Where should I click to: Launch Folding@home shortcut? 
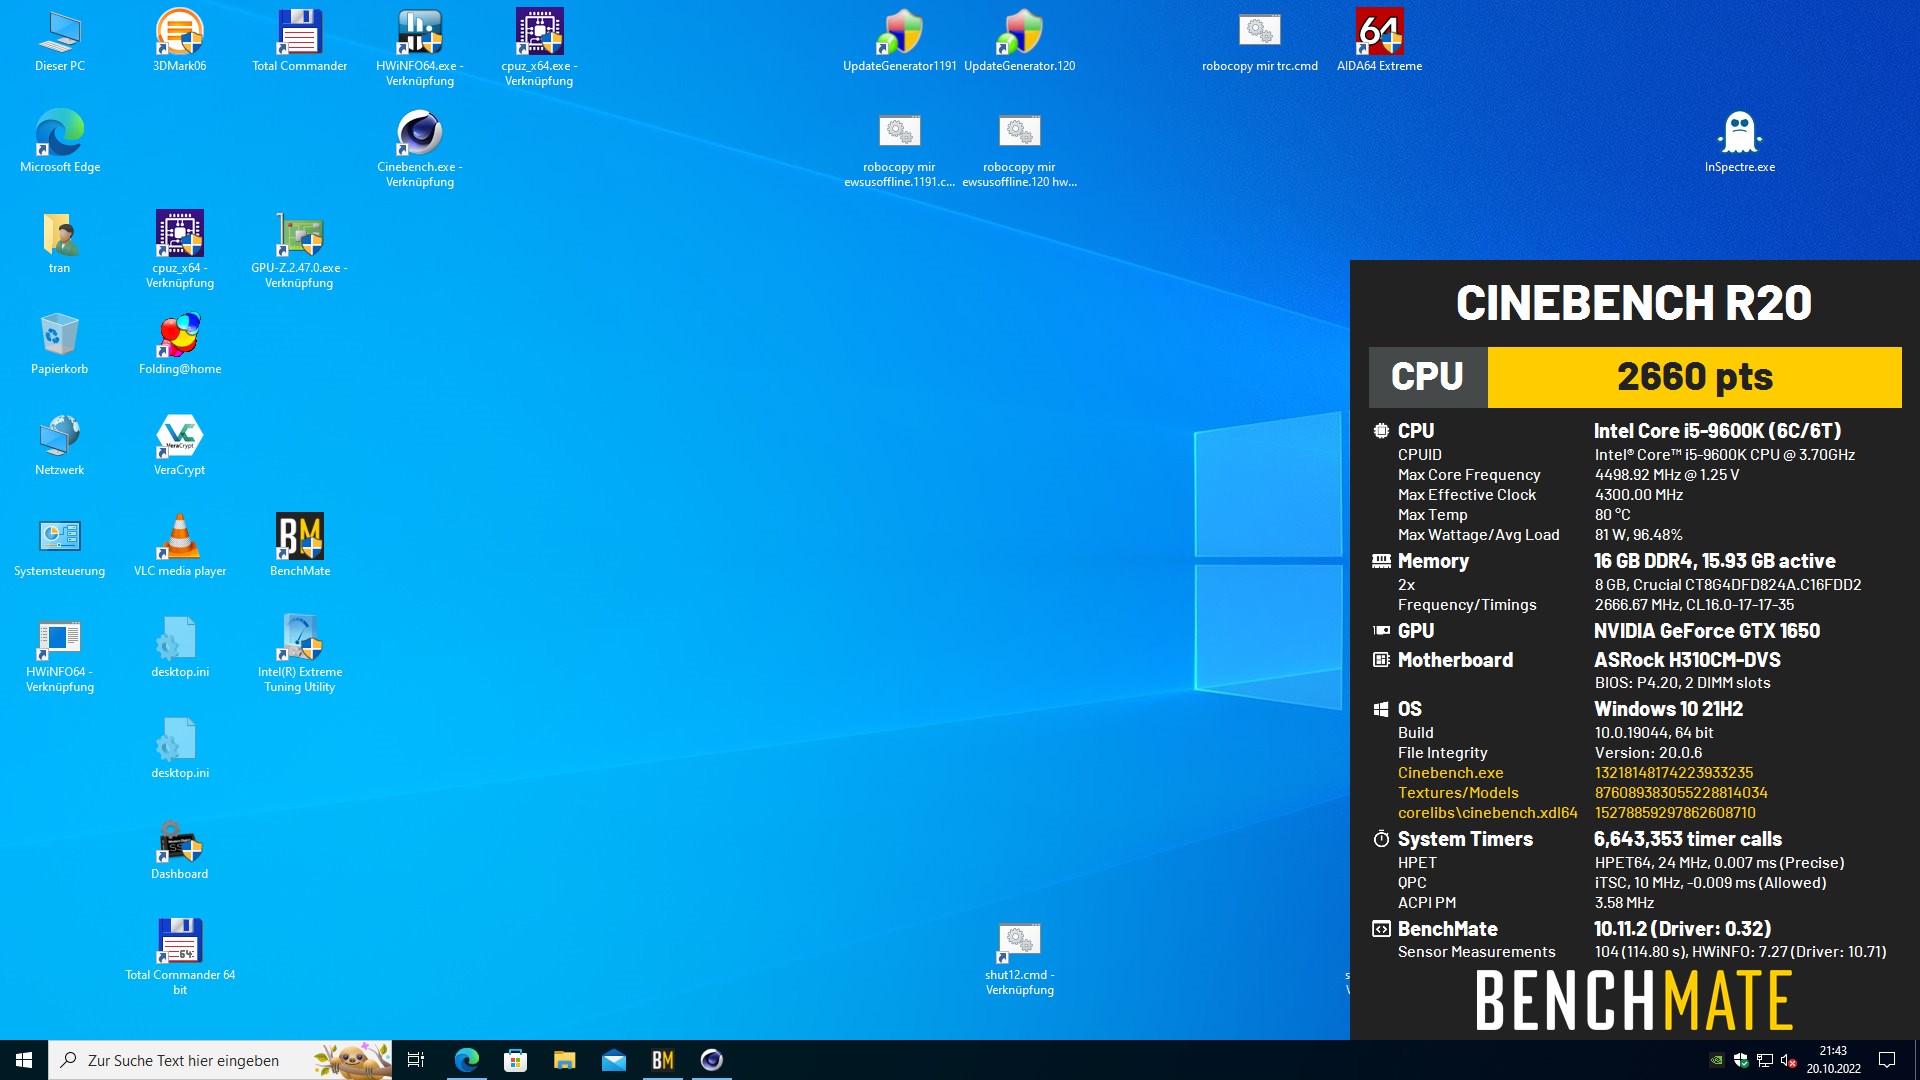tap(180, 344)
